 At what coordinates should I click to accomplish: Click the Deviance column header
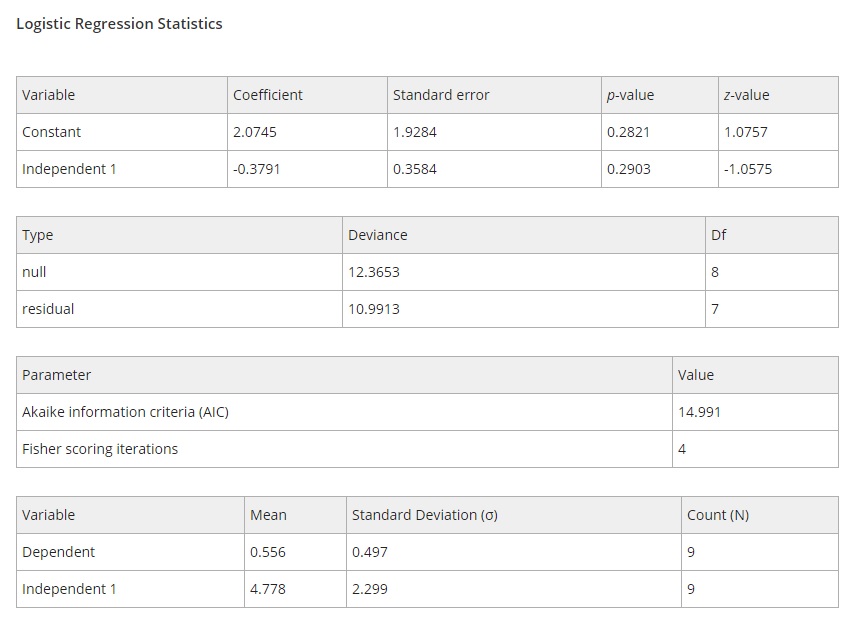(x=376, y=234)
